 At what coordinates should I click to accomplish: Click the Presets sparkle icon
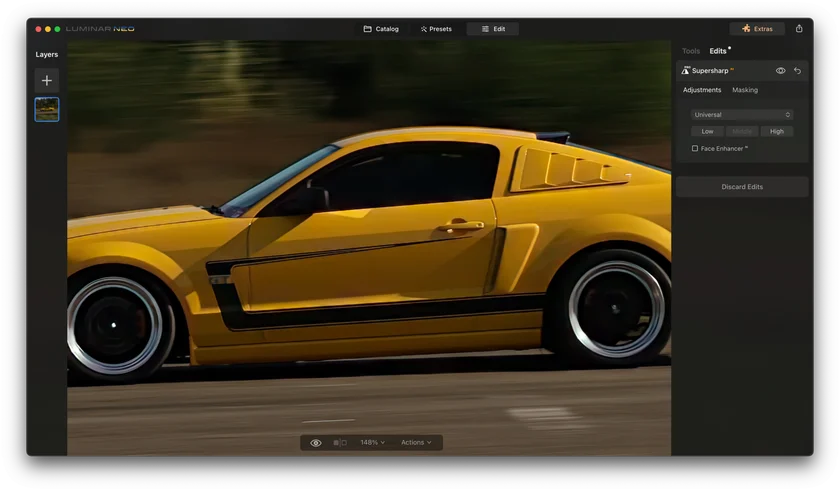pos(424,29)
